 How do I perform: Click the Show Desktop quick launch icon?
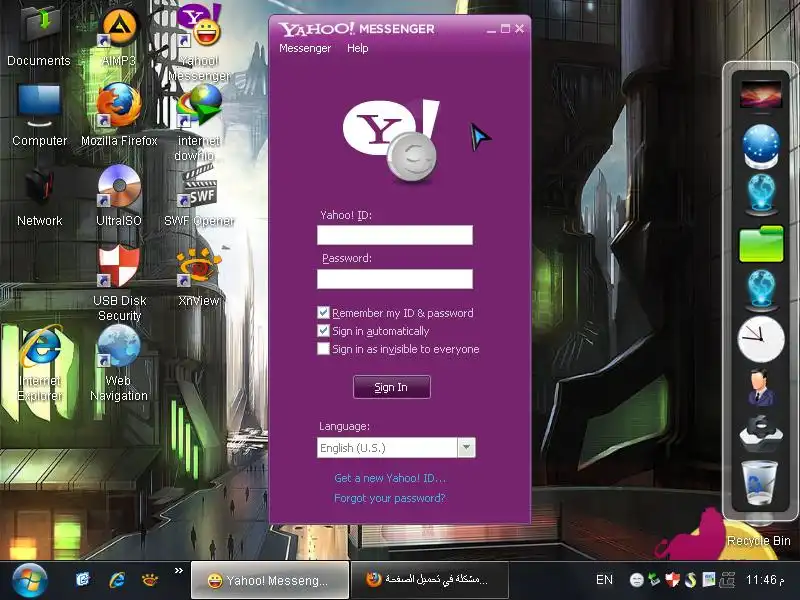point(83,580)
